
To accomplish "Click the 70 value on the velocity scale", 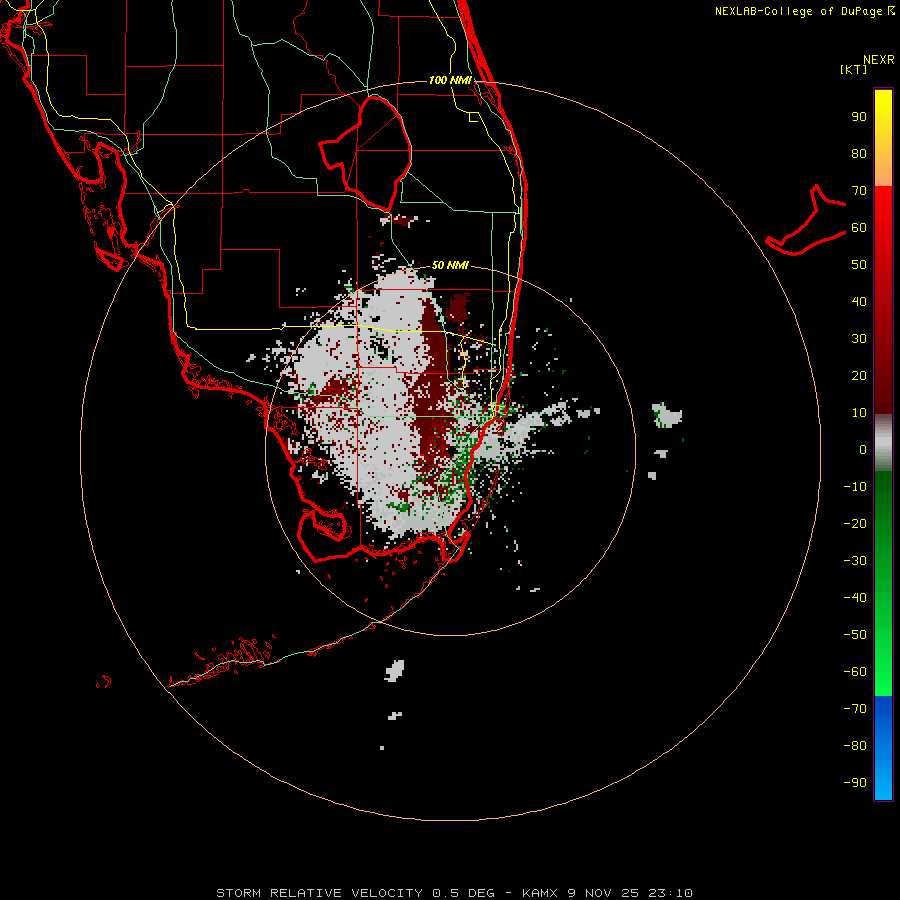I will (x=859, y=191).
